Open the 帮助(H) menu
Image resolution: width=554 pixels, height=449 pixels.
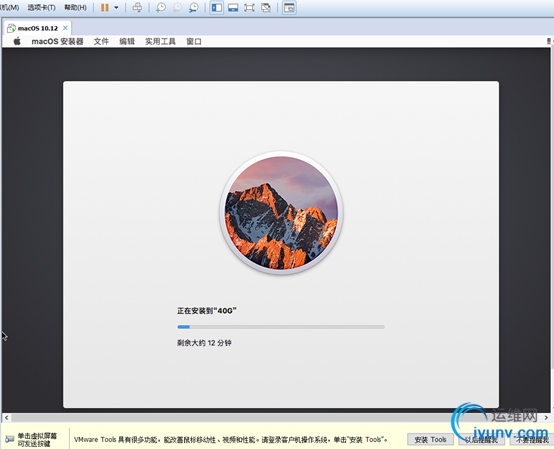[75, 7]
